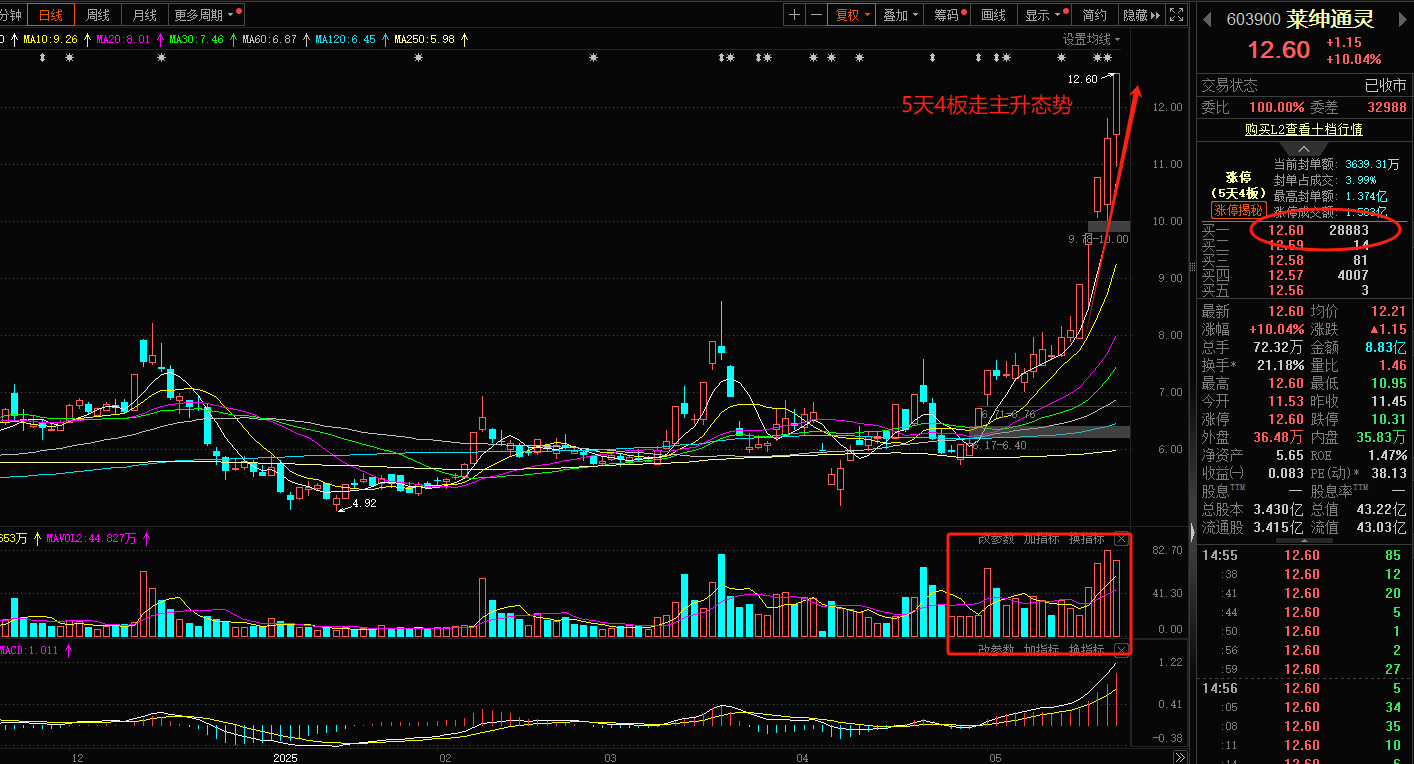Expand the 更多周期 period dropdown
This screenshot has height=764, width=1414.
pyautogui.click(x=207, y=15)
